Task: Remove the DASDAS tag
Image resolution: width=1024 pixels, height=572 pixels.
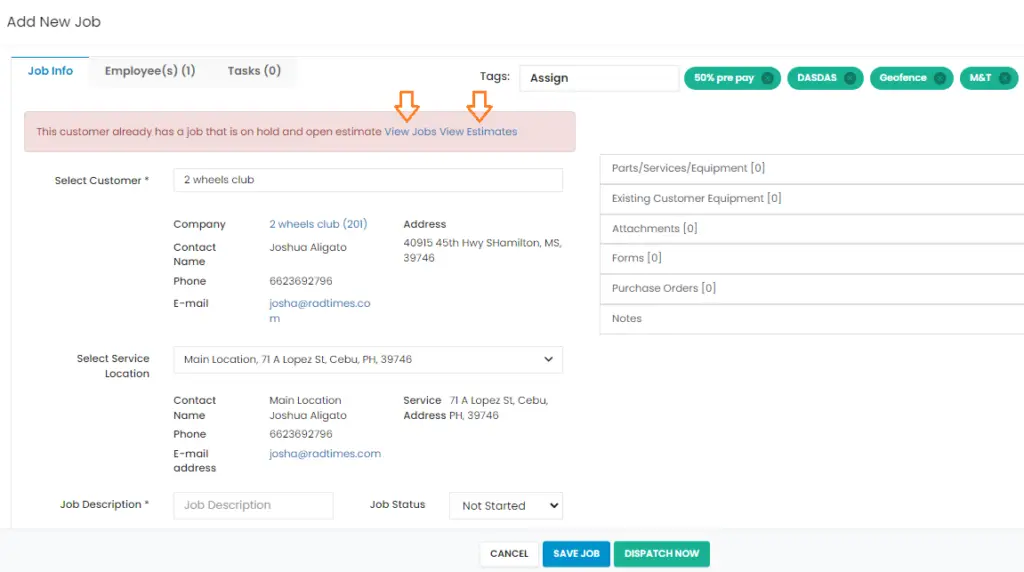Action: click(x=850, y=78)
